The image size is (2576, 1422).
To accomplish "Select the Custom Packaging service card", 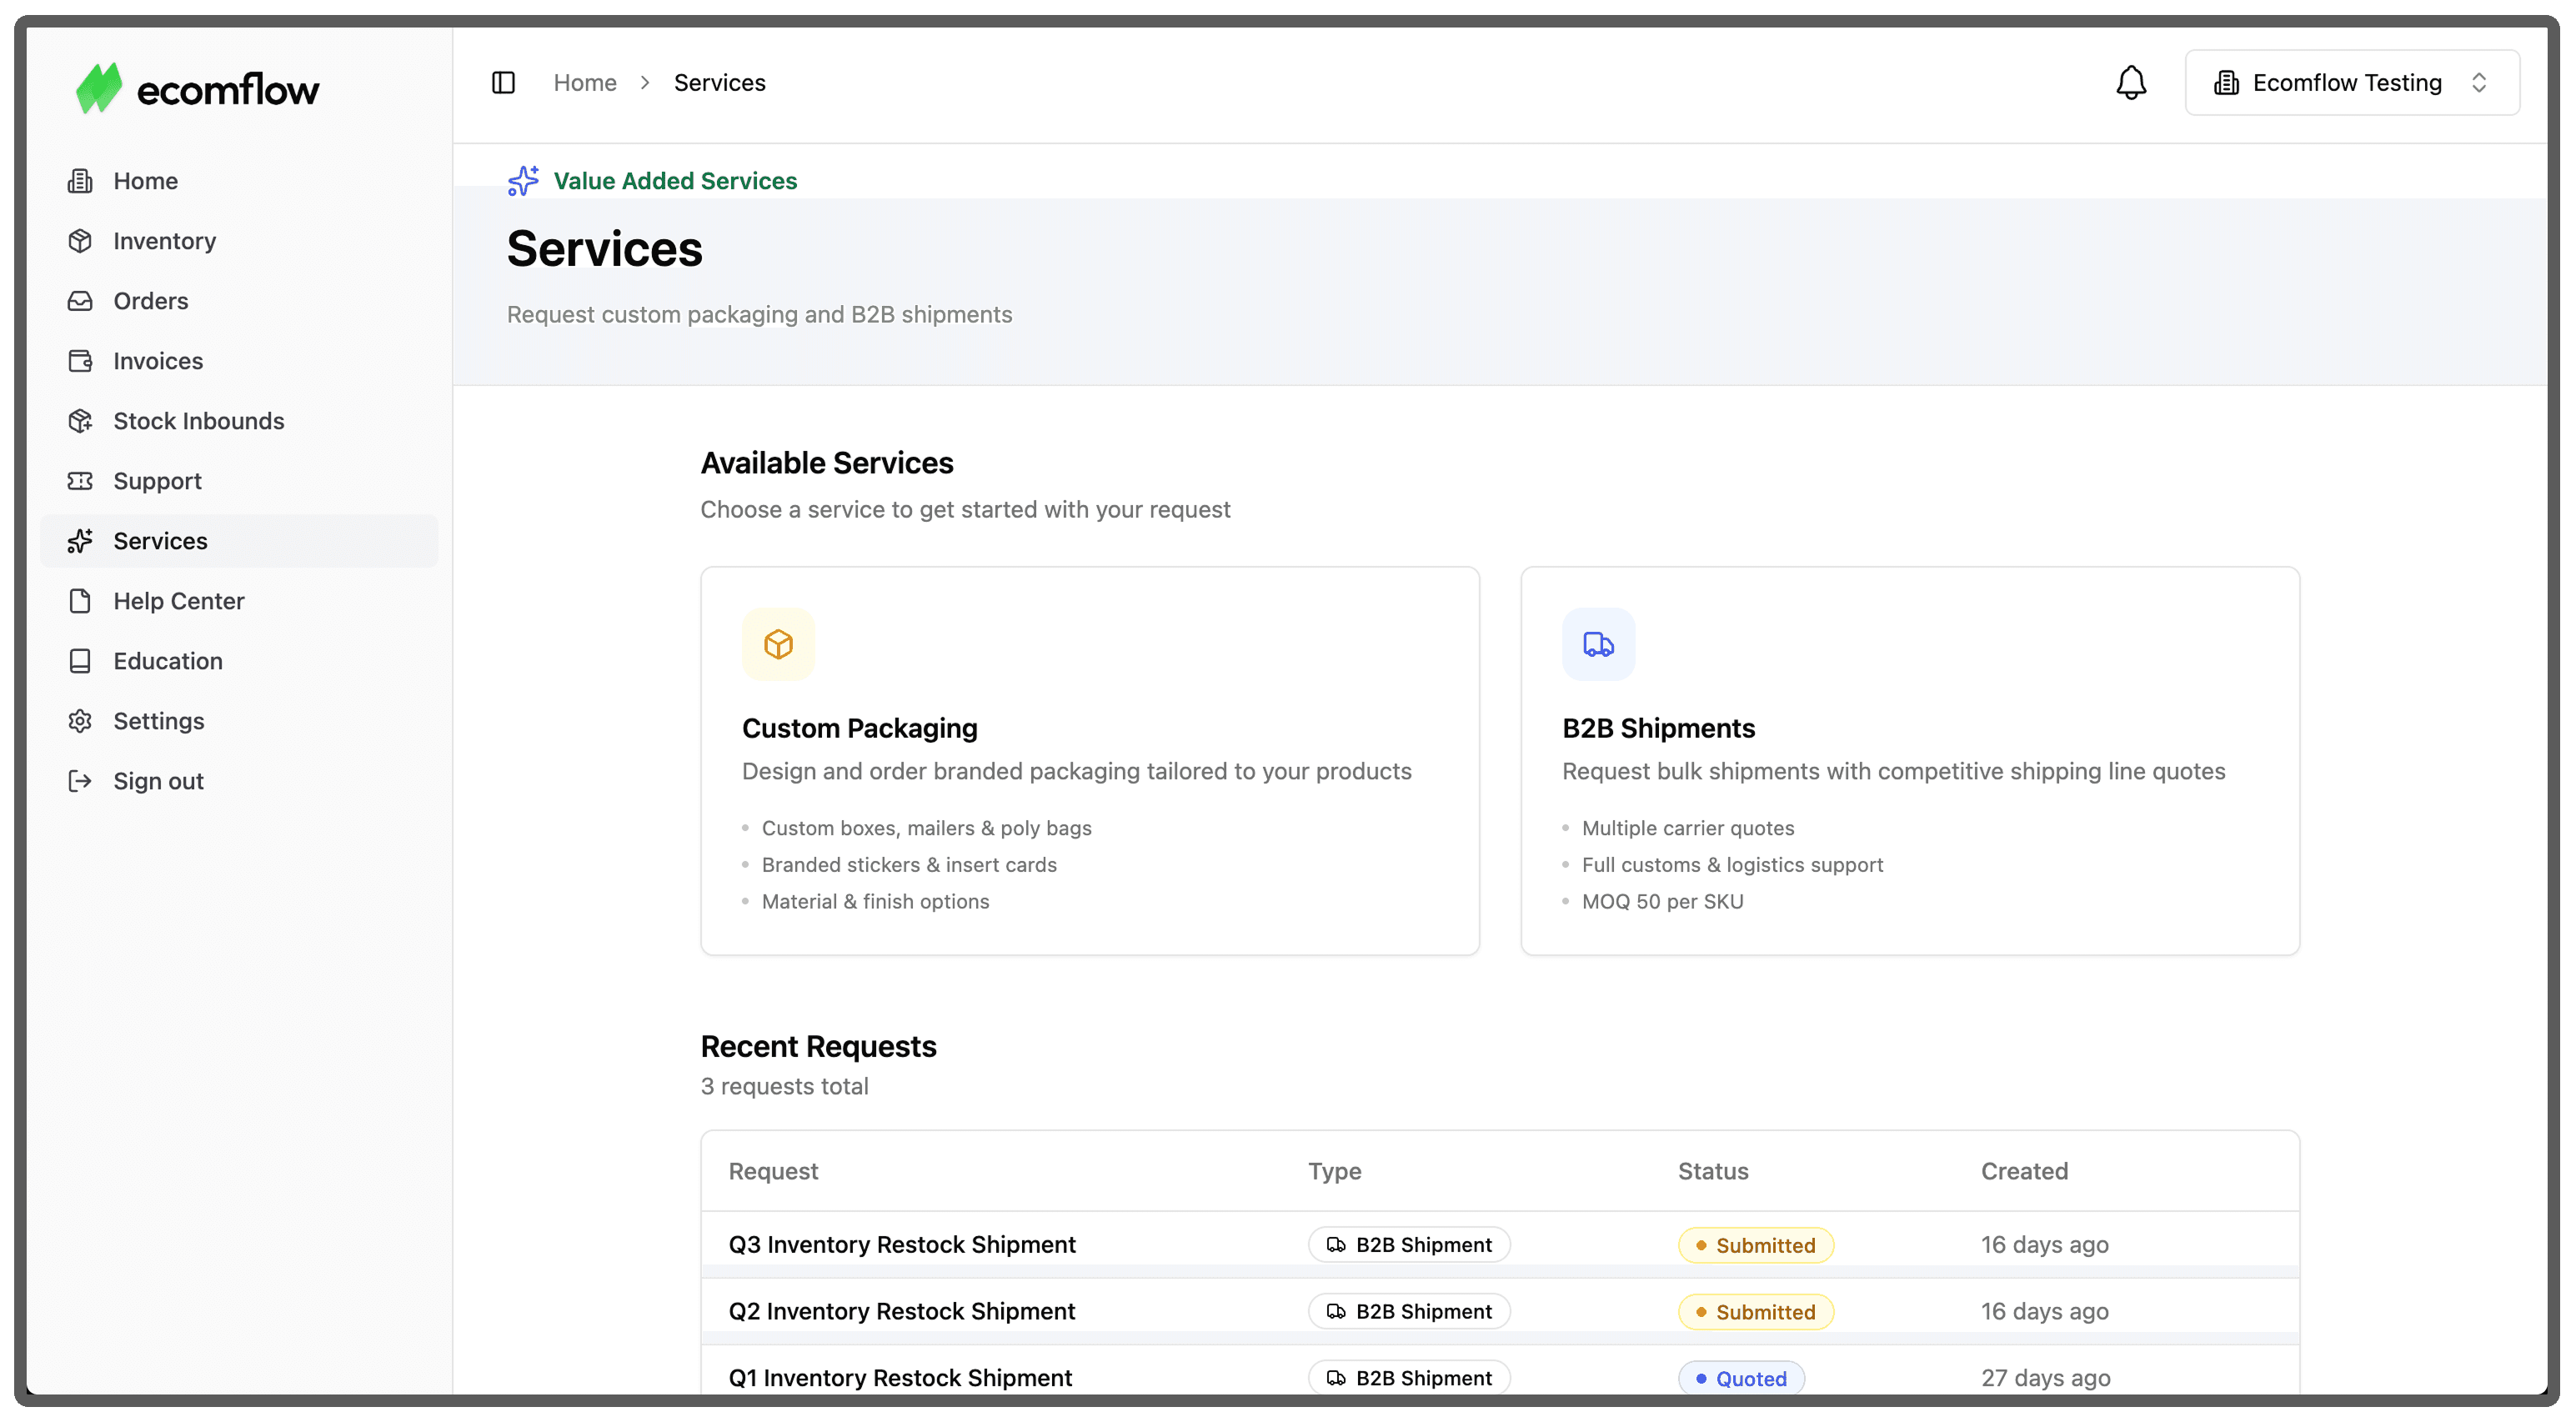I will pos(1089,760).
